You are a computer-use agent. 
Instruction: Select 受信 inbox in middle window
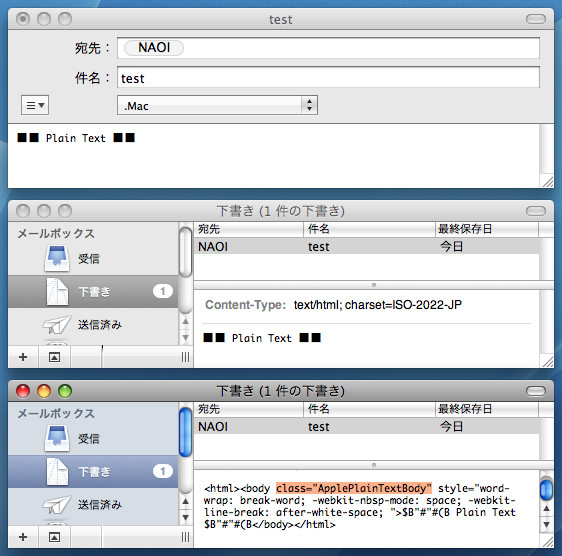pos(93,258)
